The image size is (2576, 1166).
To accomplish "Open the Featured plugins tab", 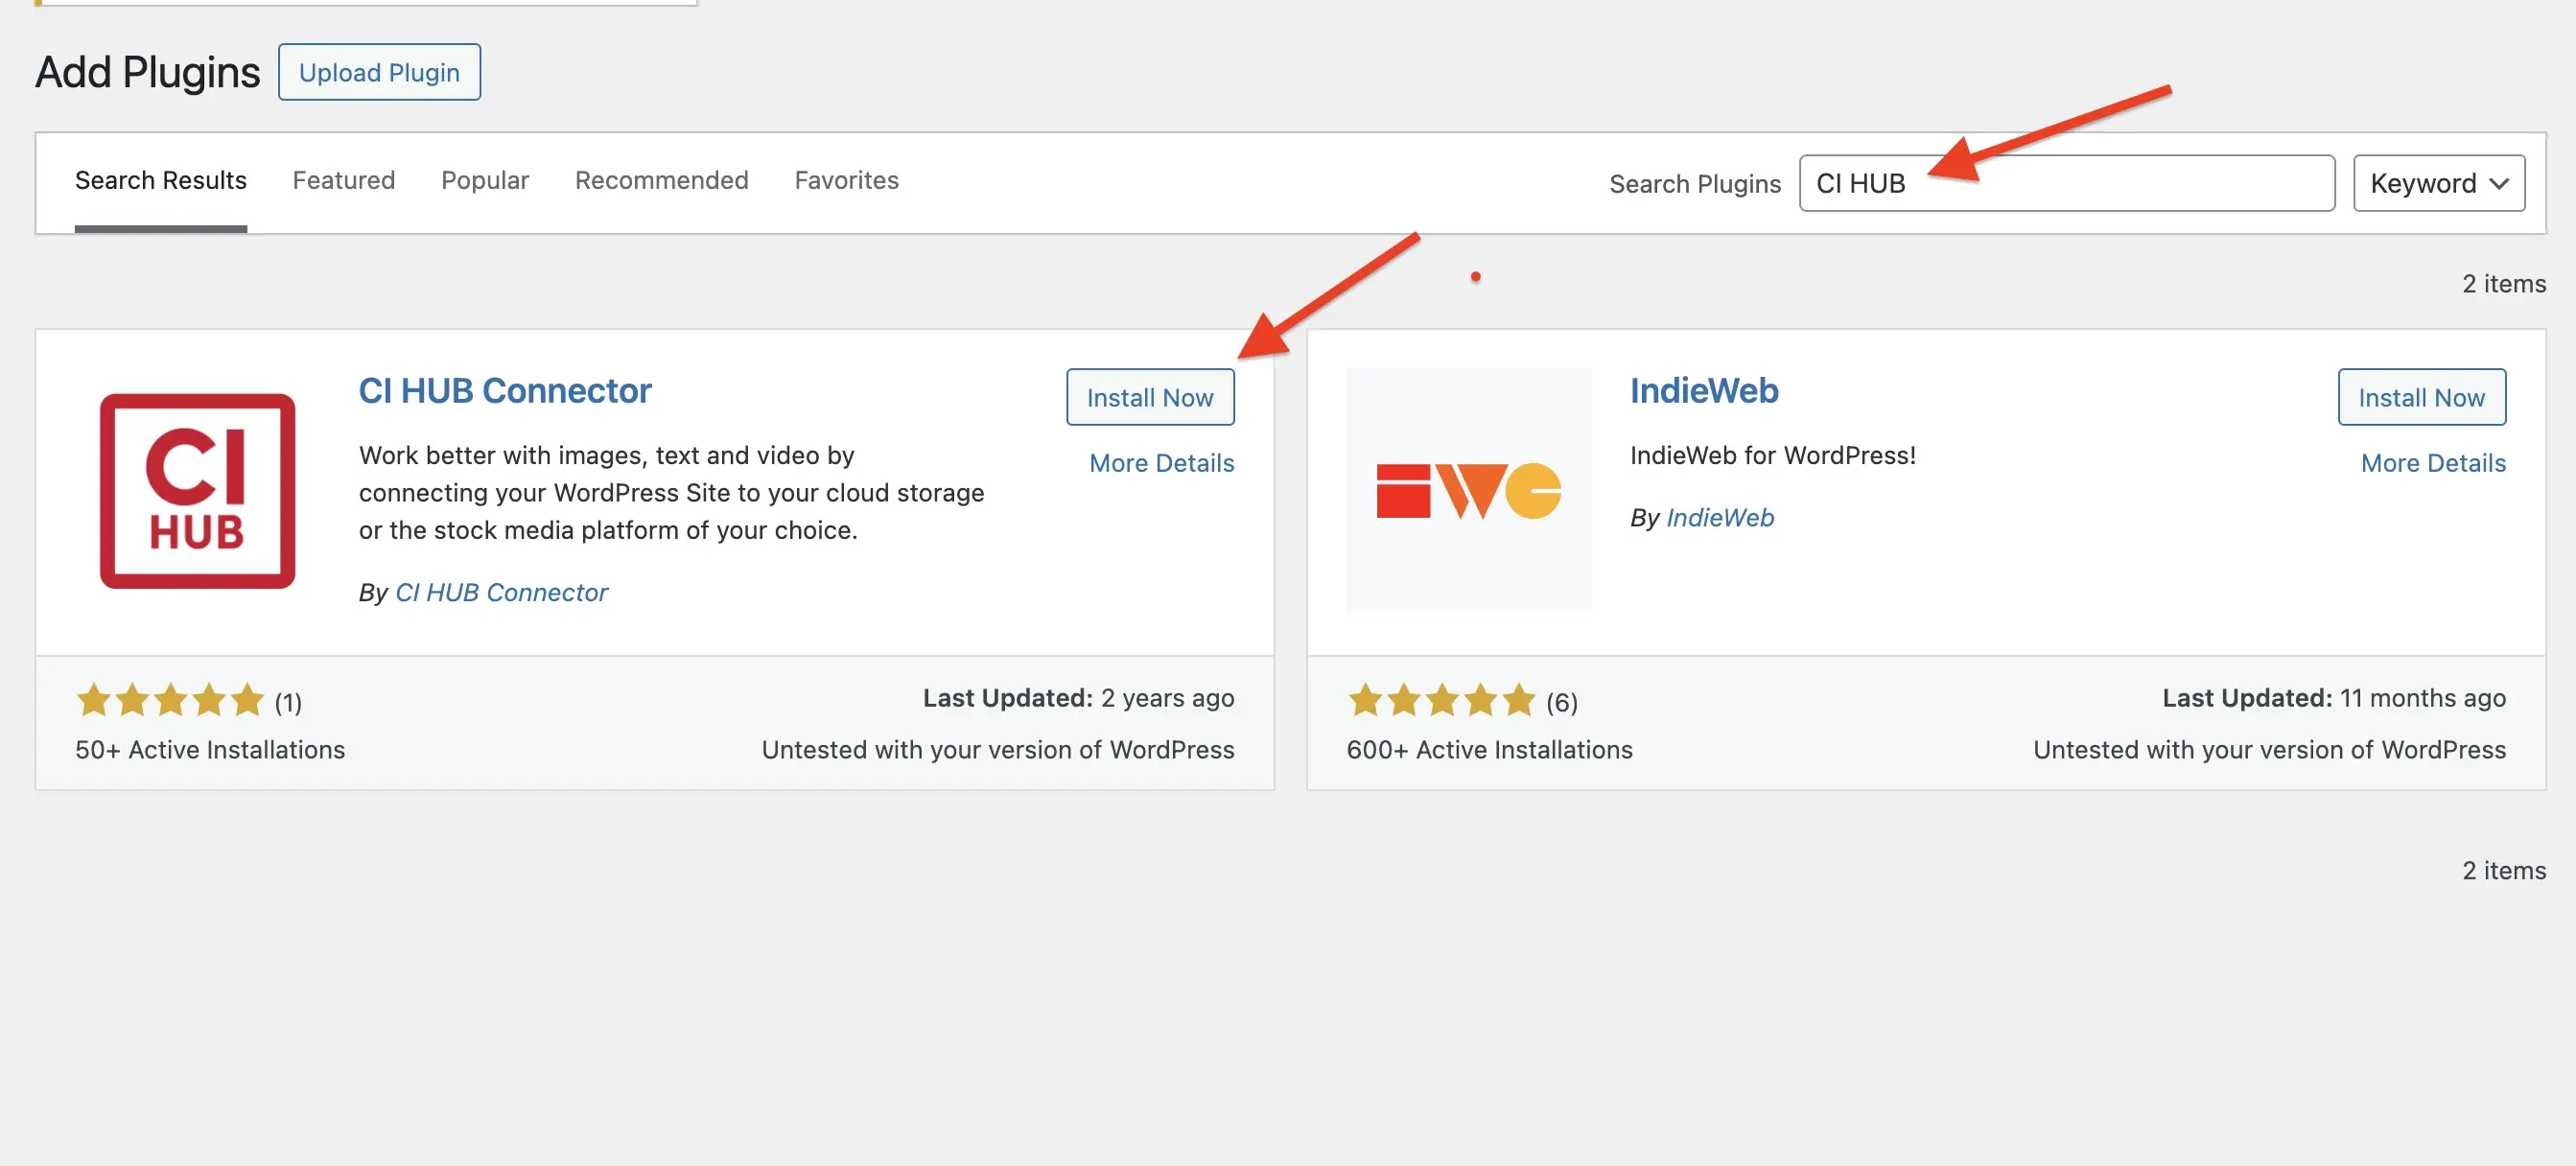I will 343,180.
